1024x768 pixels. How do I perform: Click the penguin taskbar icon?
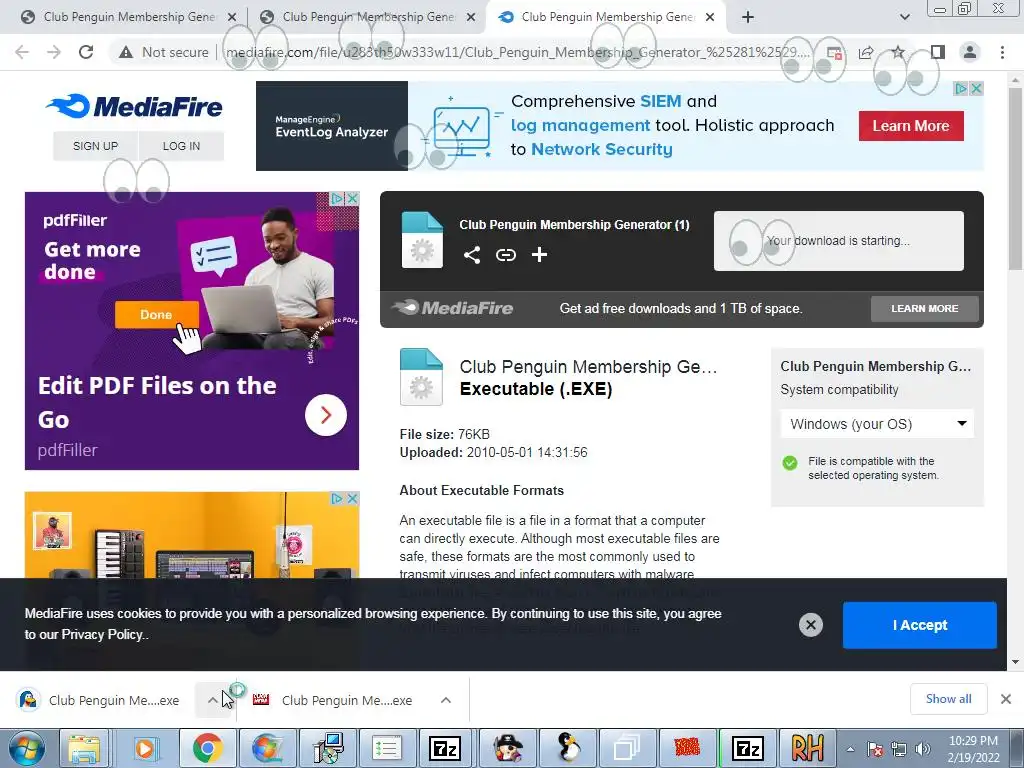coord(569,748)
